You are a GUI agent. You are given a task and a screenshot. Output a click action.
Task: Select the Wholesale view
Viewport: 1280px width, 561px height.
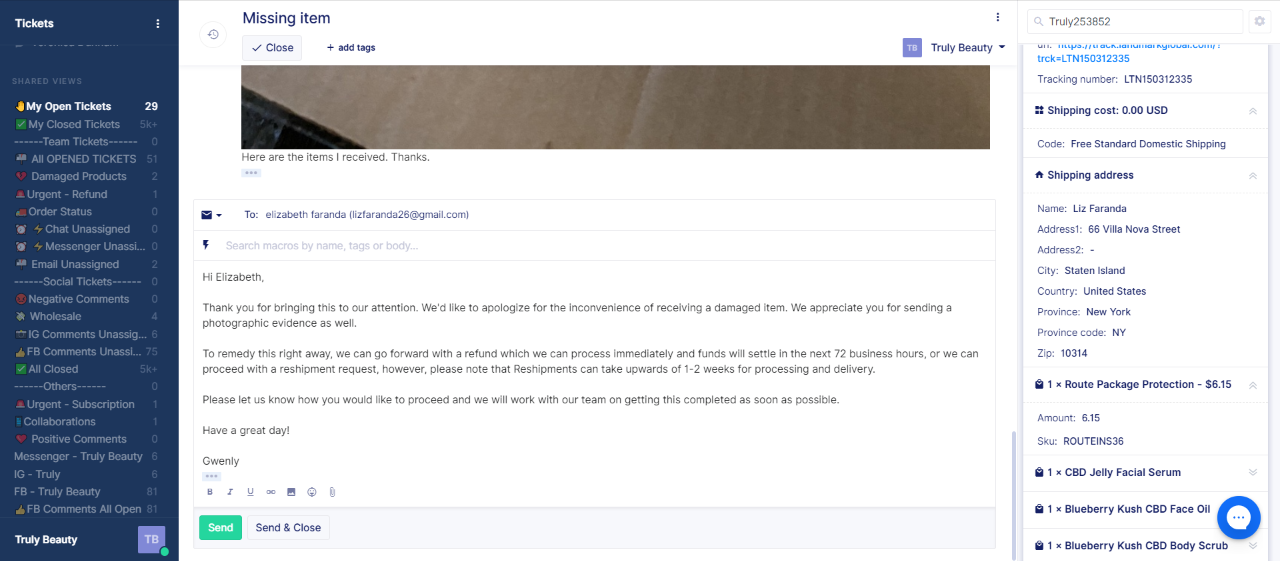coord(55,316)
